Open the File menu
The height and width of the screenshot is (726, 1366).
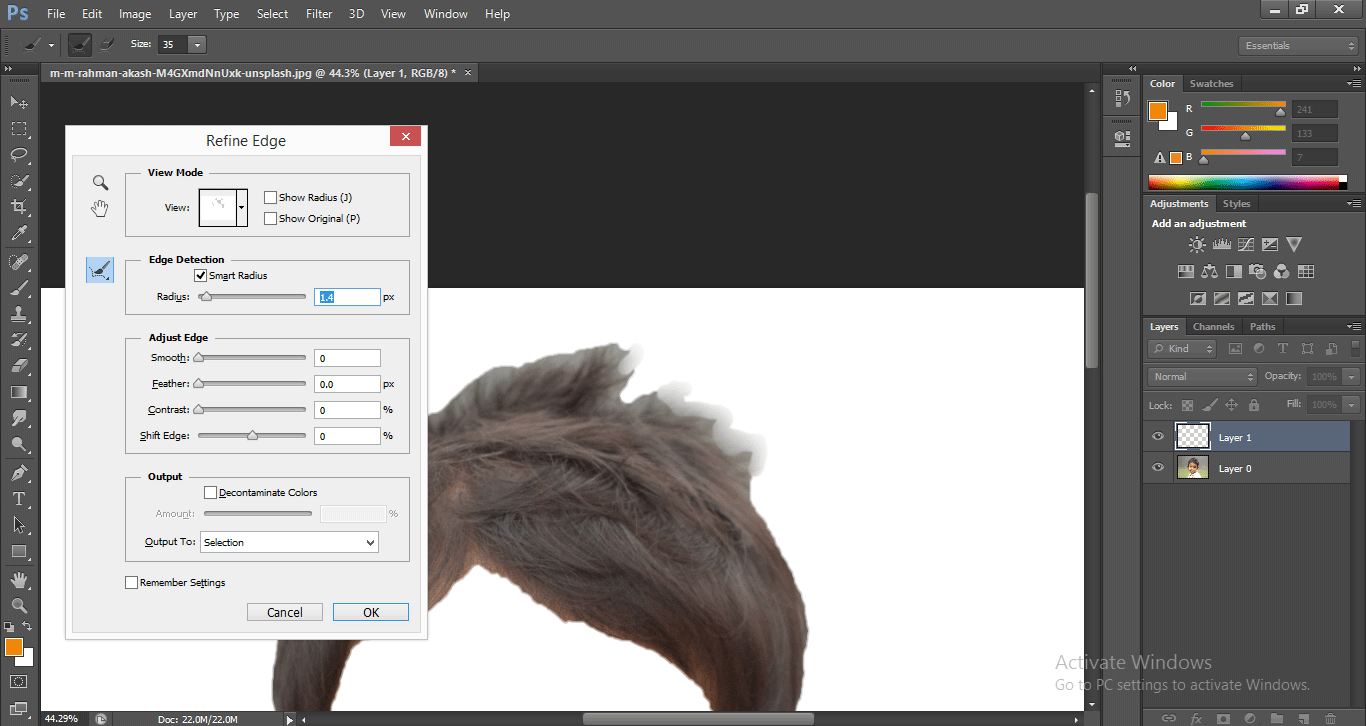(56, 14)
